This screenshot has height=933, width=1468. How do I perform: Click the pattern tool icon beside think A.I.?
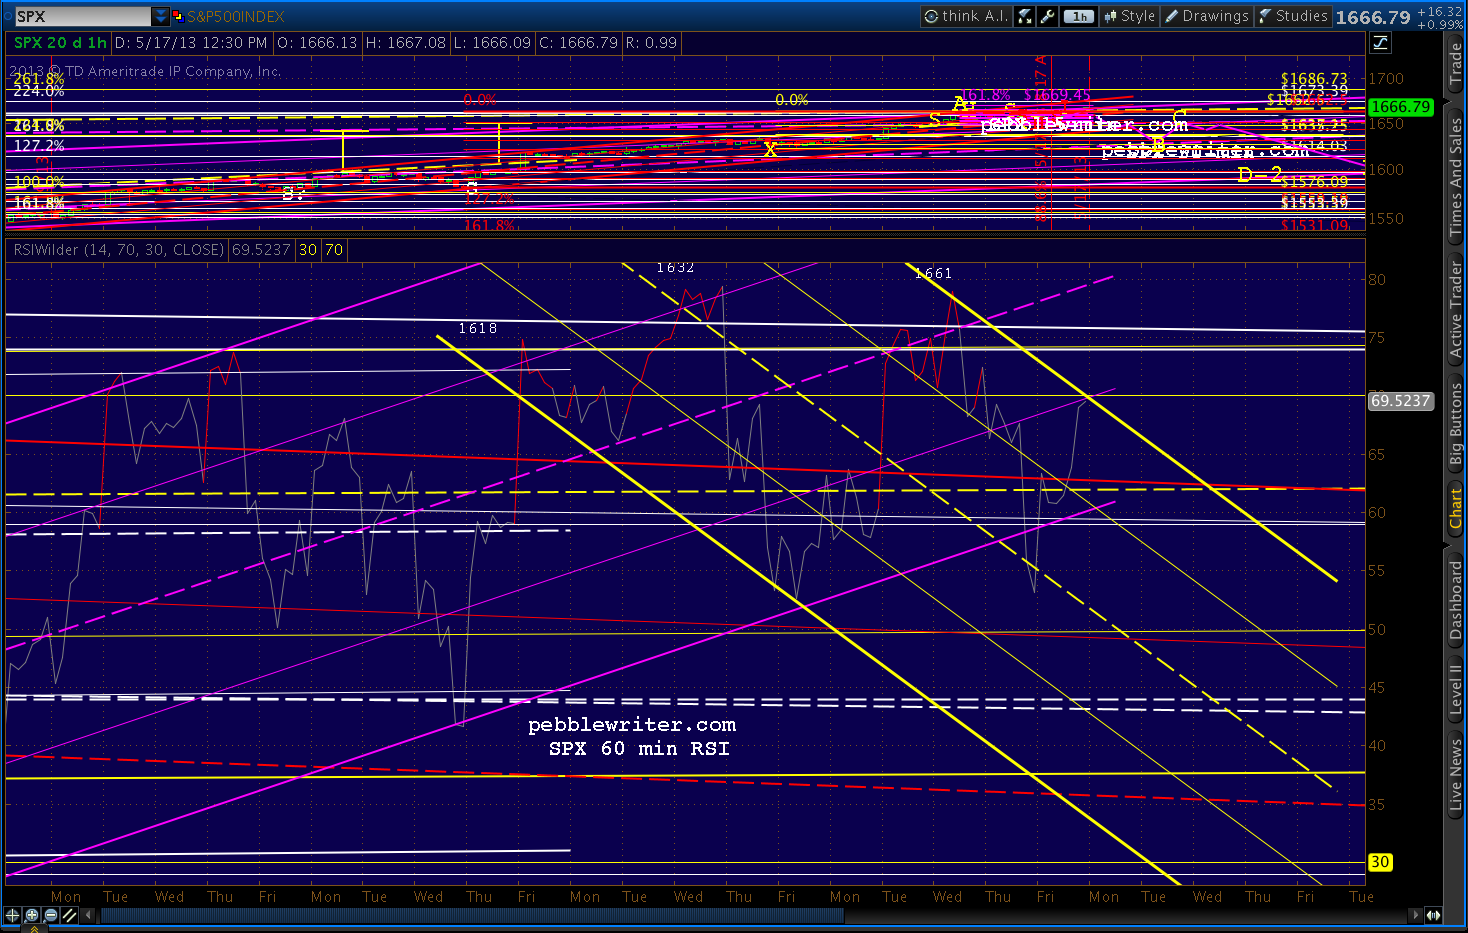(x=1024, y=16)
